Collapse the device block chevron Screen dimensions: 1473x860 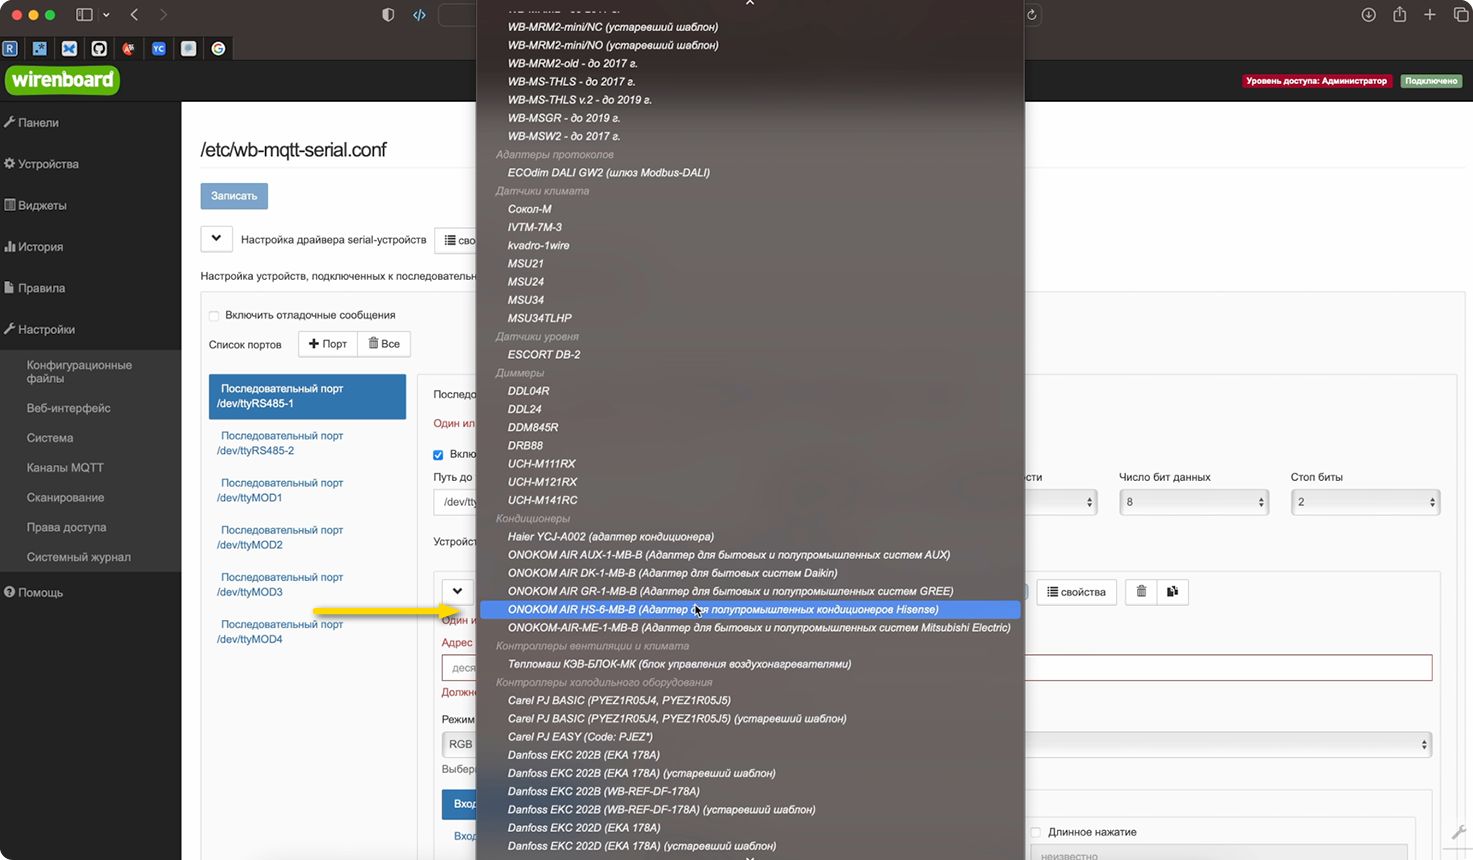coord(457,591)
